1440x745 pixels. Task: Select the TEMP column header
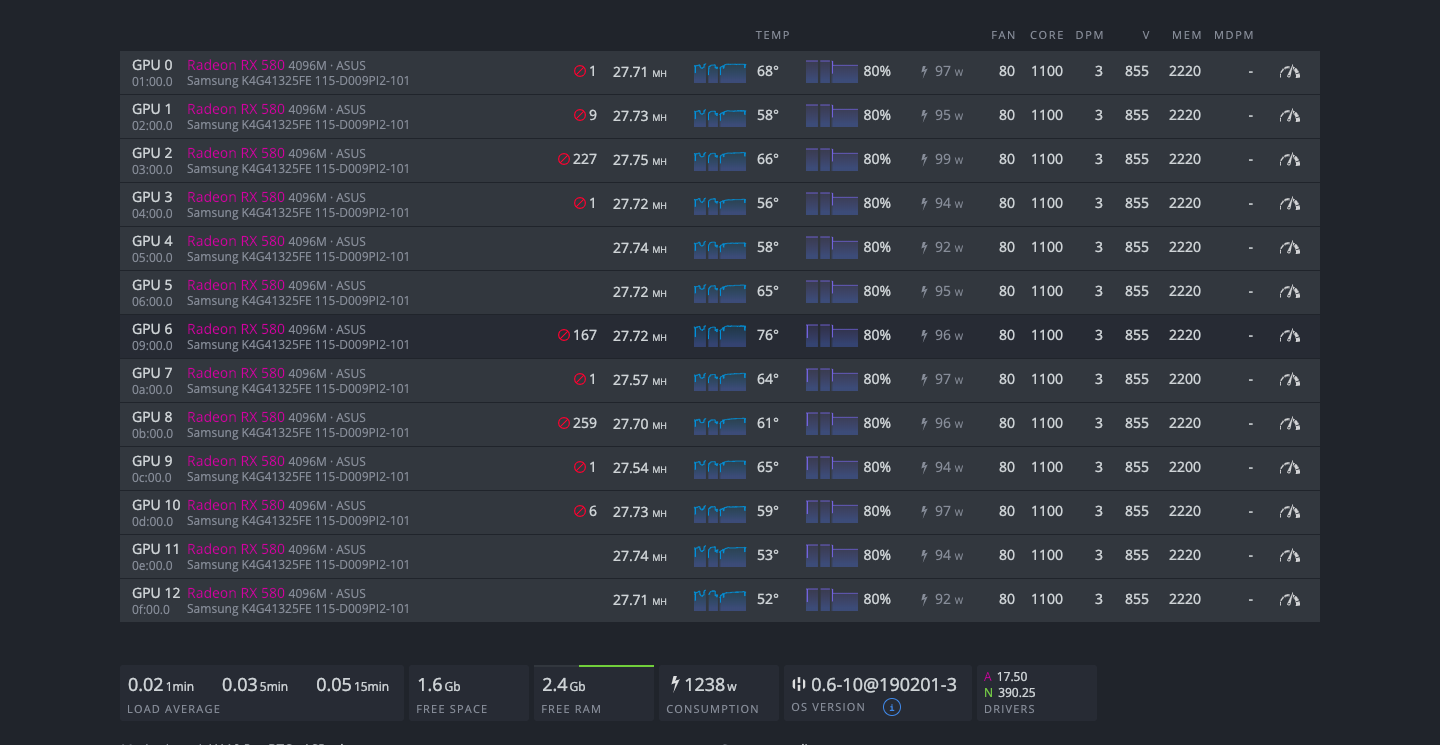(773, 35)
